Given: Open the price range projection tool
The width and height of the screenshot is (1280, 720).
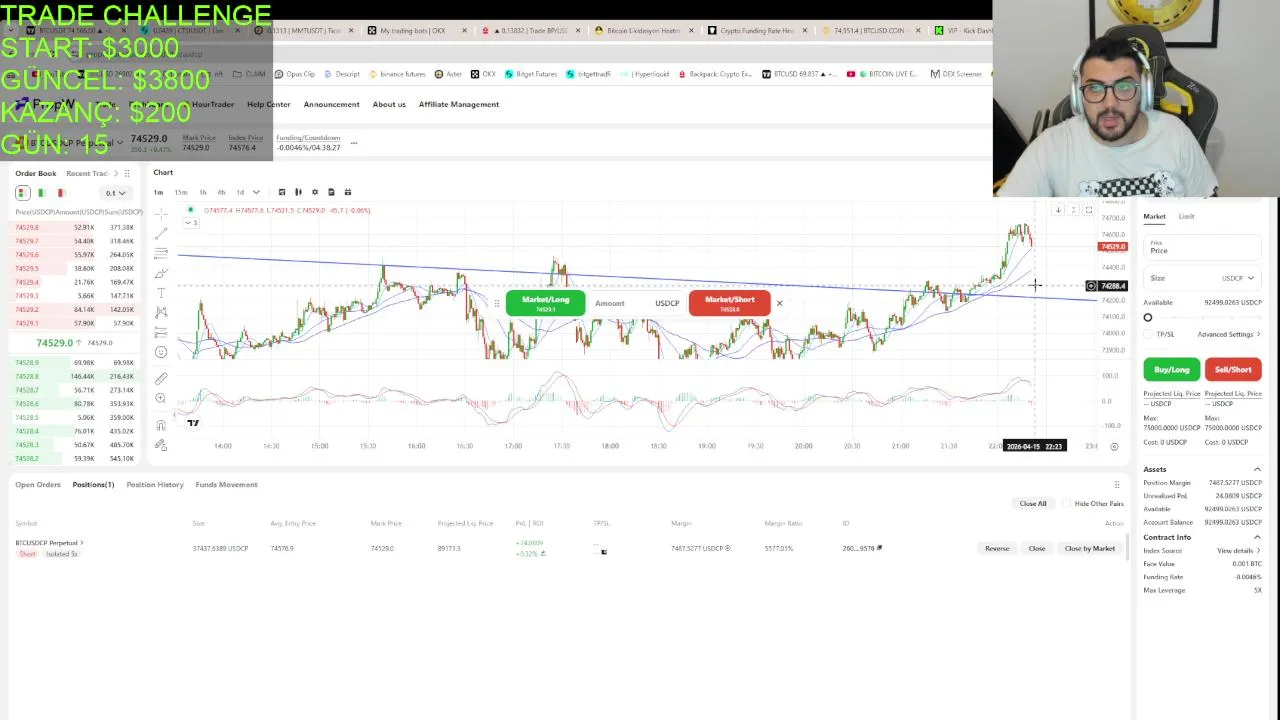Looking at the screenshot, I should [161, 332].
